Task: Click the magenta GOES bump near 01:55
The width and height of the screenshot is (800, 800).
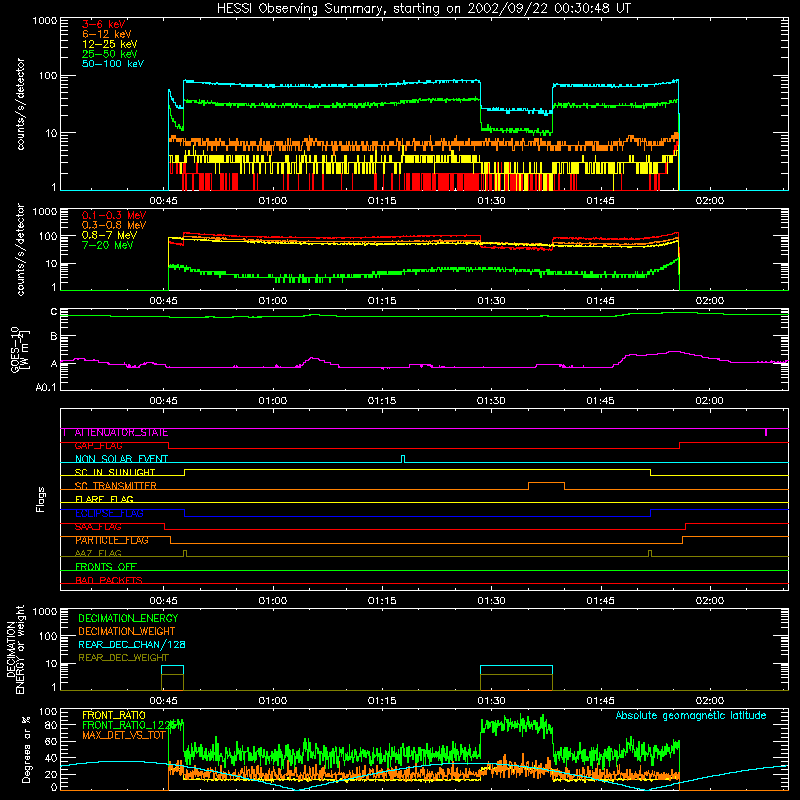Action: coord(674,352)
